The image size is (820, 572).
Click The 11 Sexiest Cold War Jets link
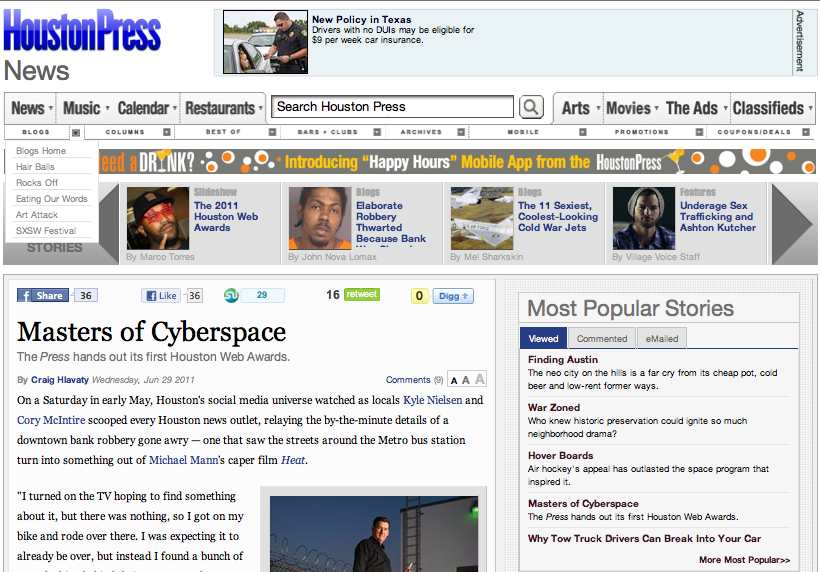point(557,216)
